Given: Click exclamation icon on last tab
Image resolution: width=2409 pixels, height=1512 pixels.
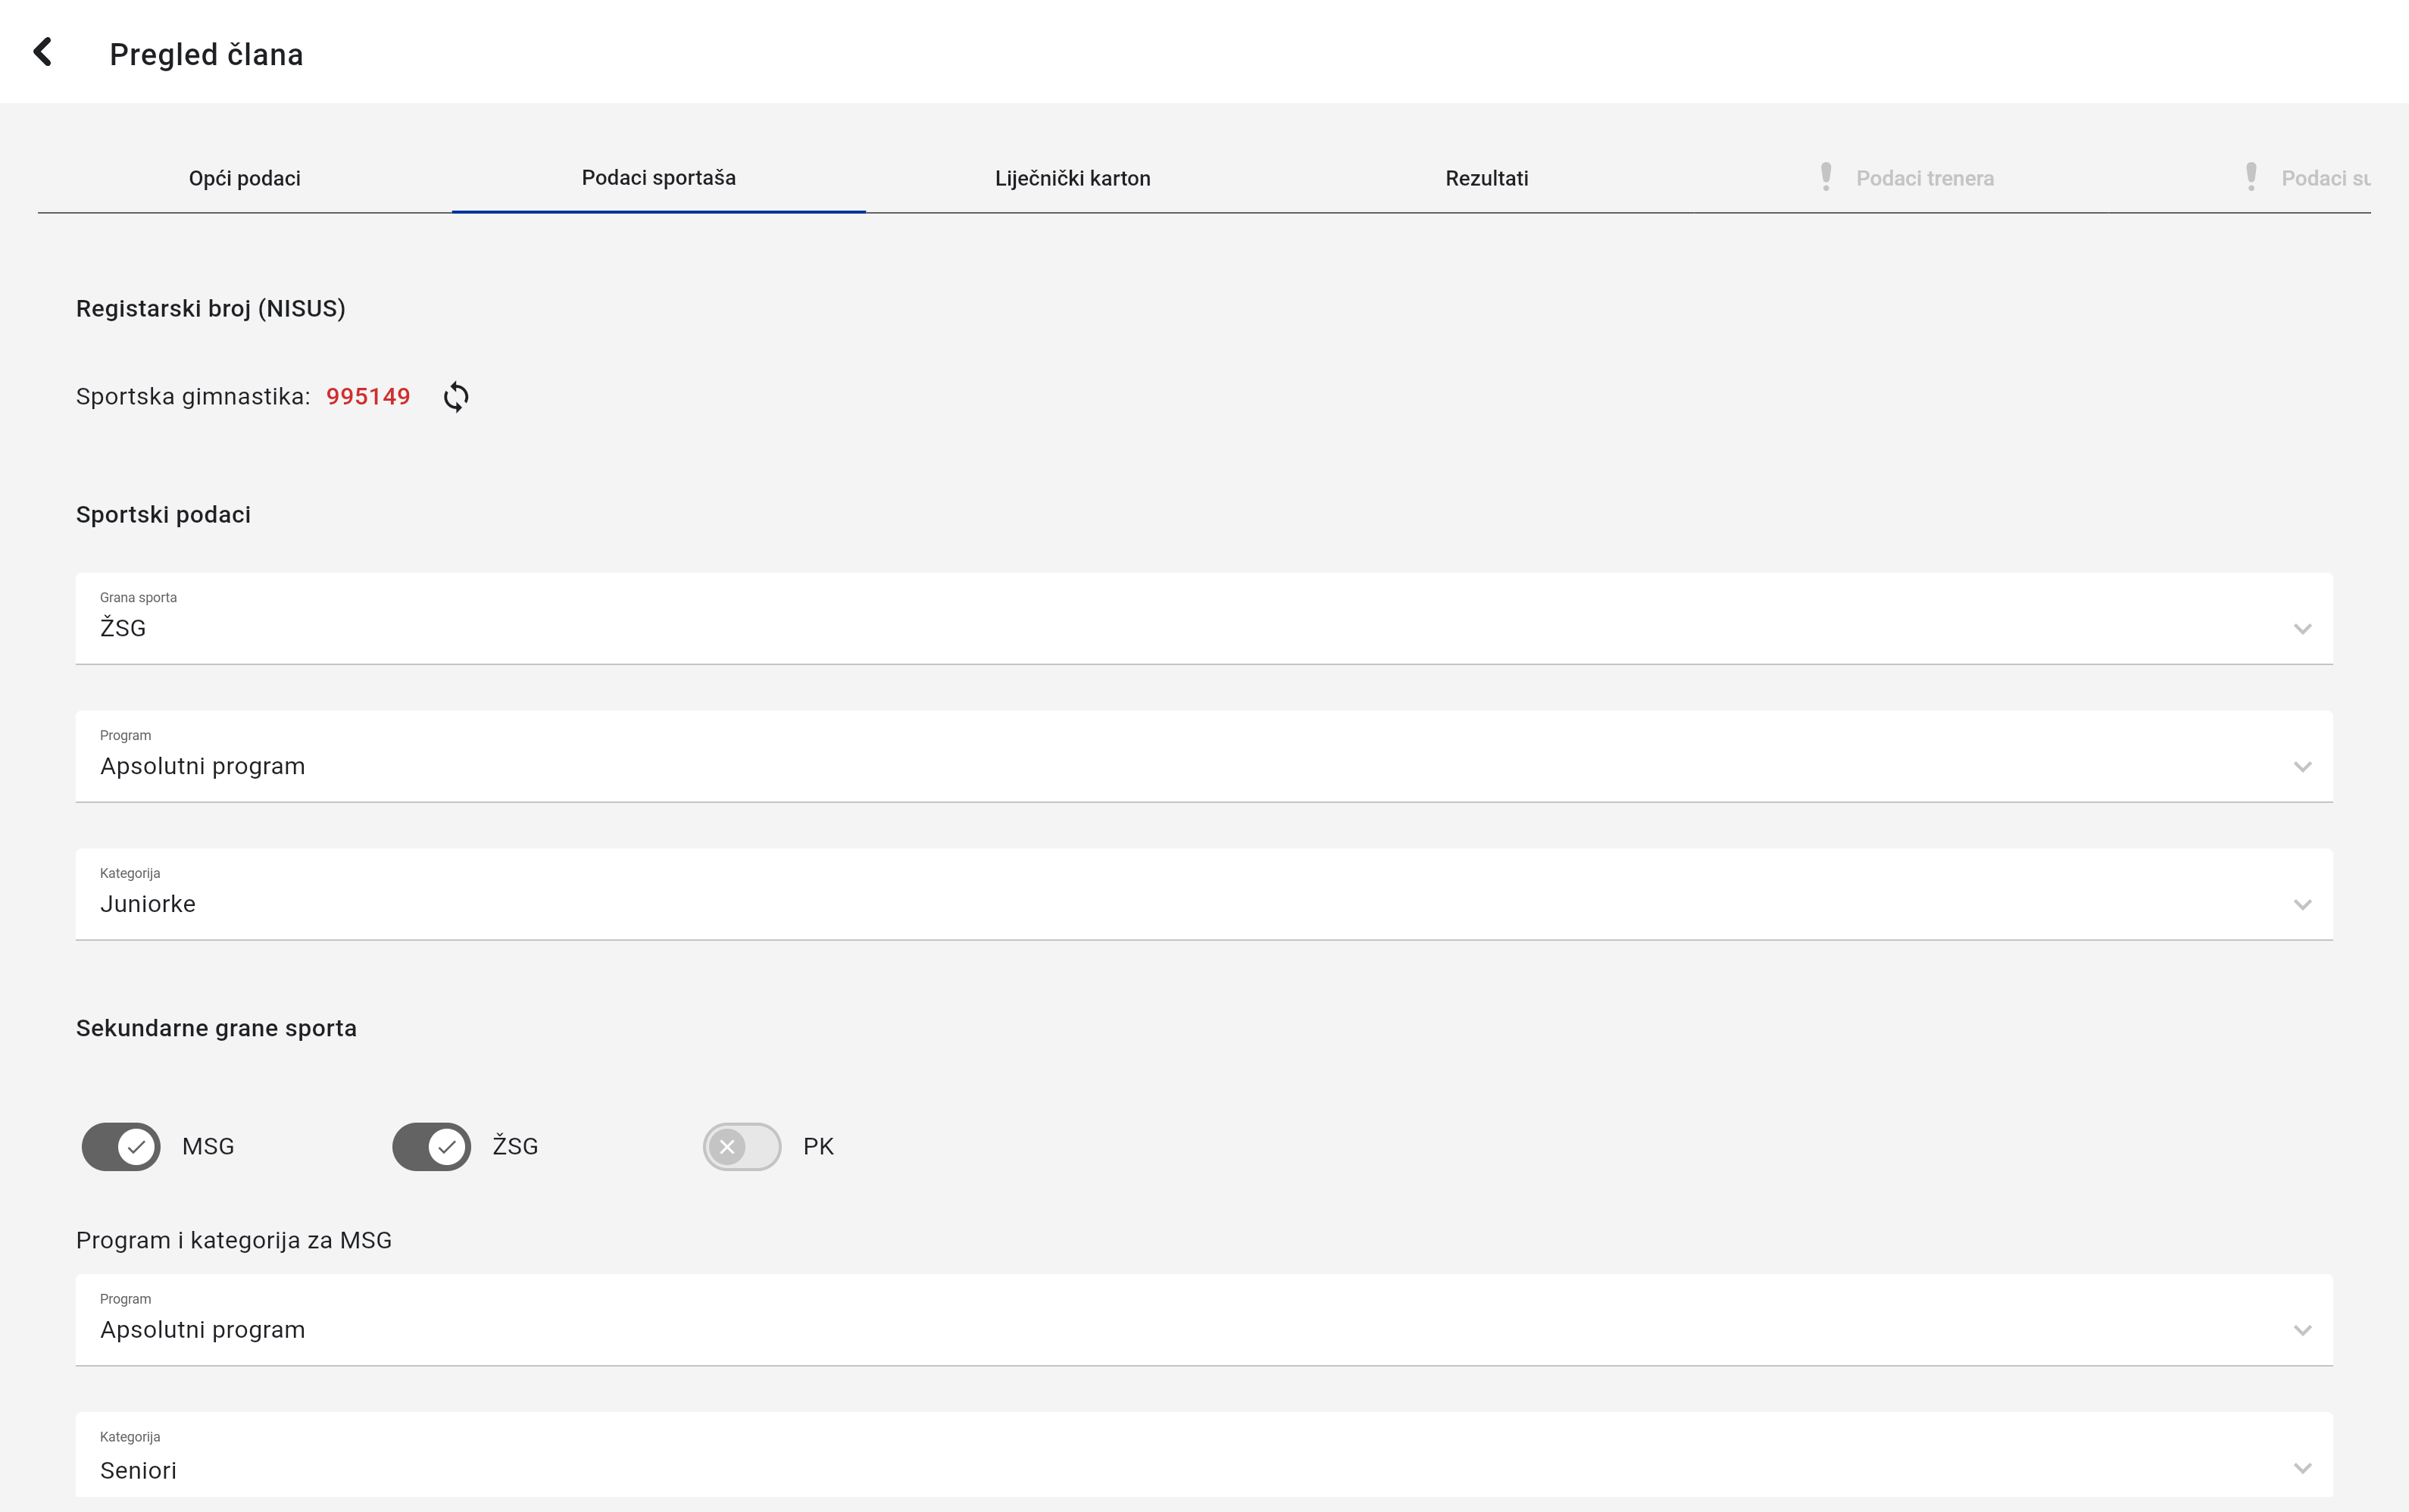Looking at the screenshot, I should tap(2250, 177).
